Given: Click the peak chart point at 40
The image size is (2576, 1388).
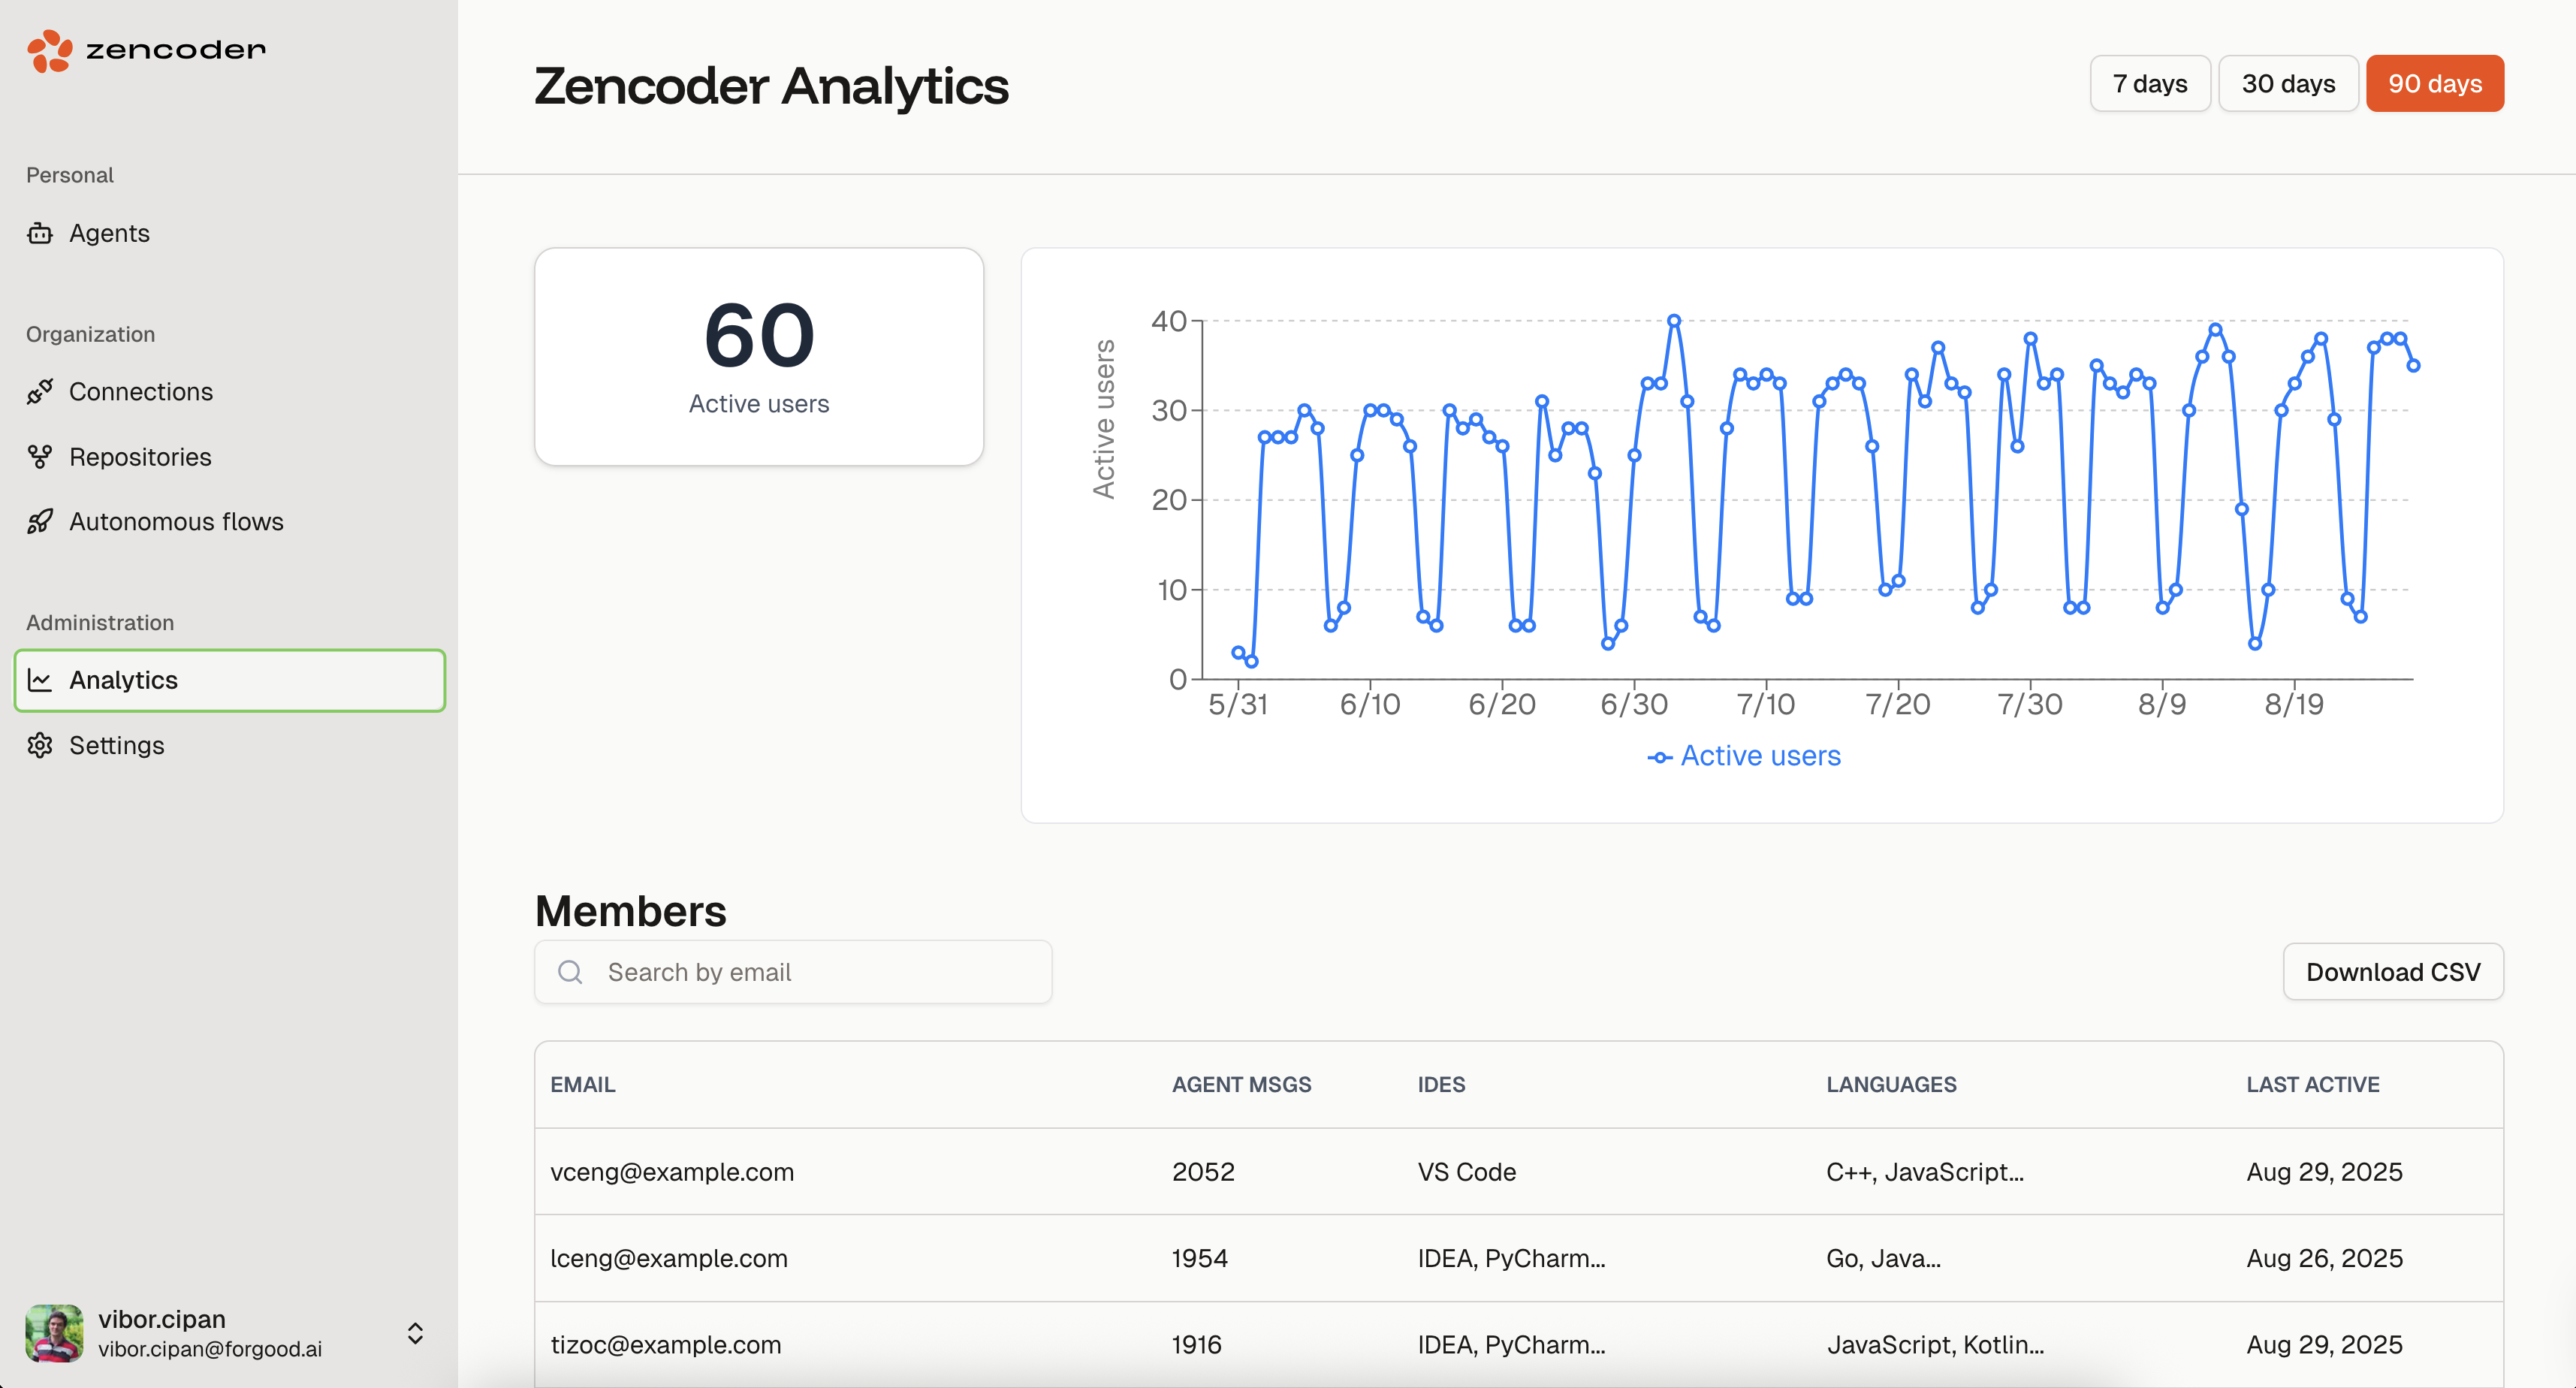Looking at the screenshot, I should 1674,321.
